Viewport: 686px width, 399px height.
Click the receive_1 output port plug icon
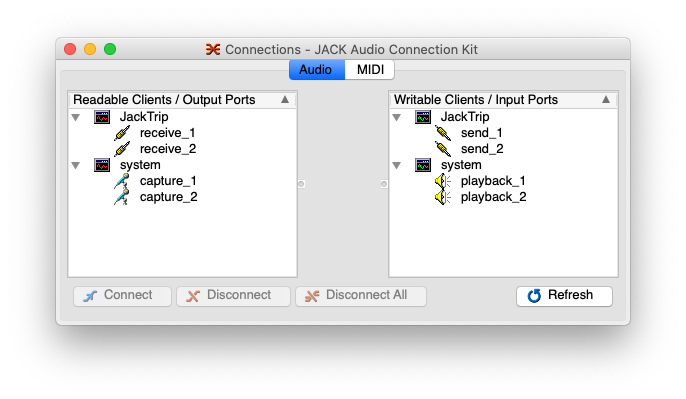[x=122, y=133]
